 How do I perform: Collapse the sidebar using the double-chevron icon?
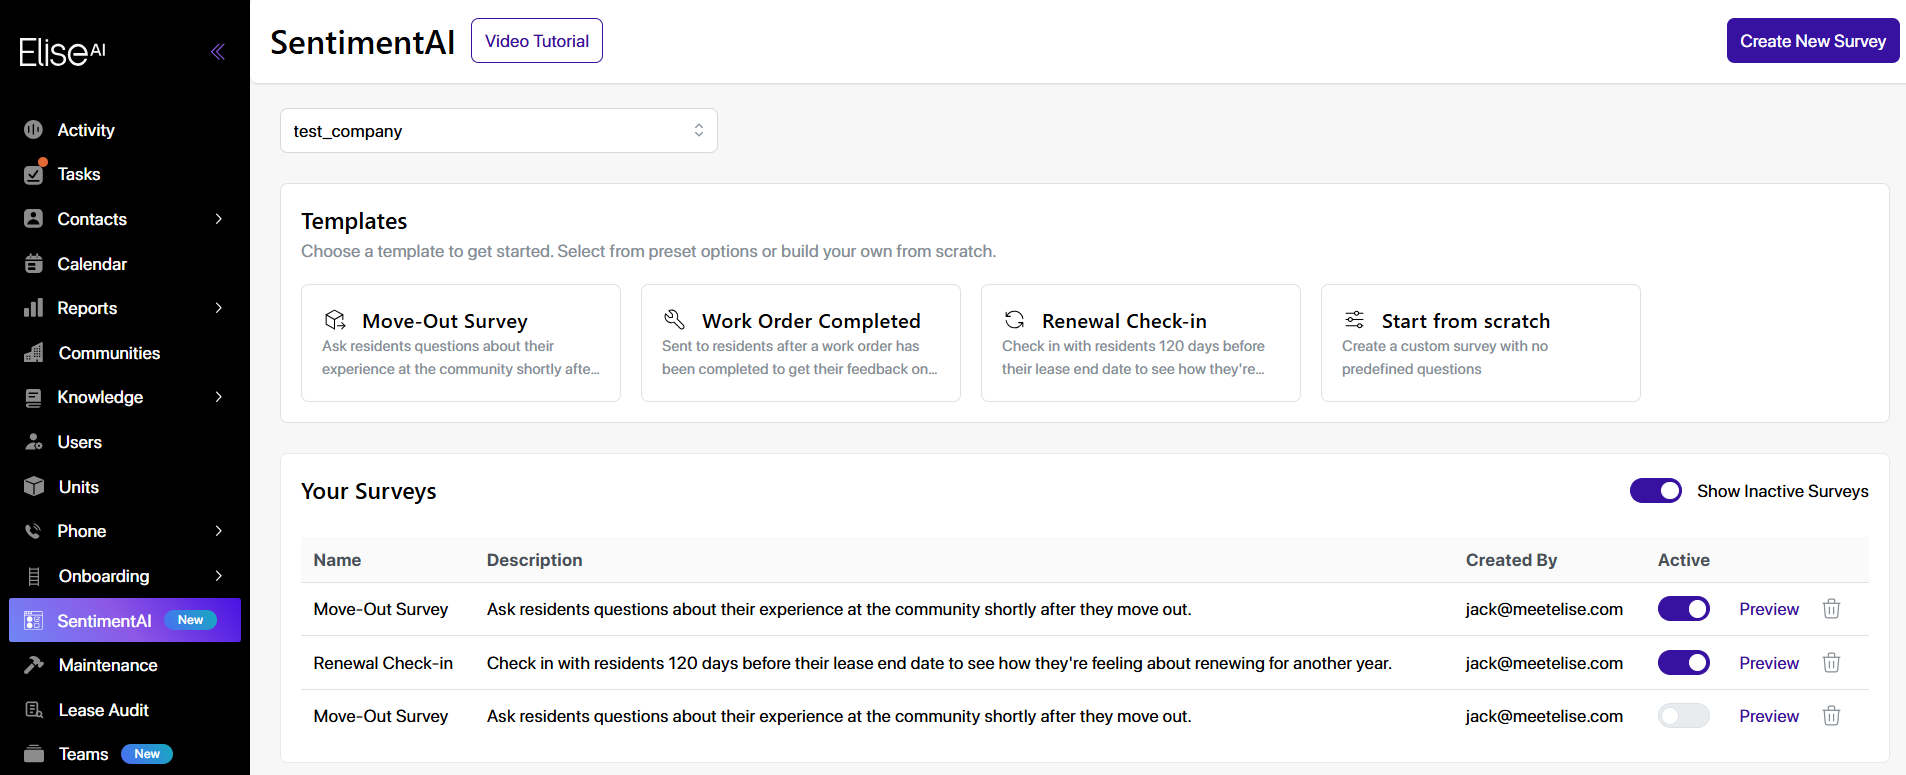217,52
